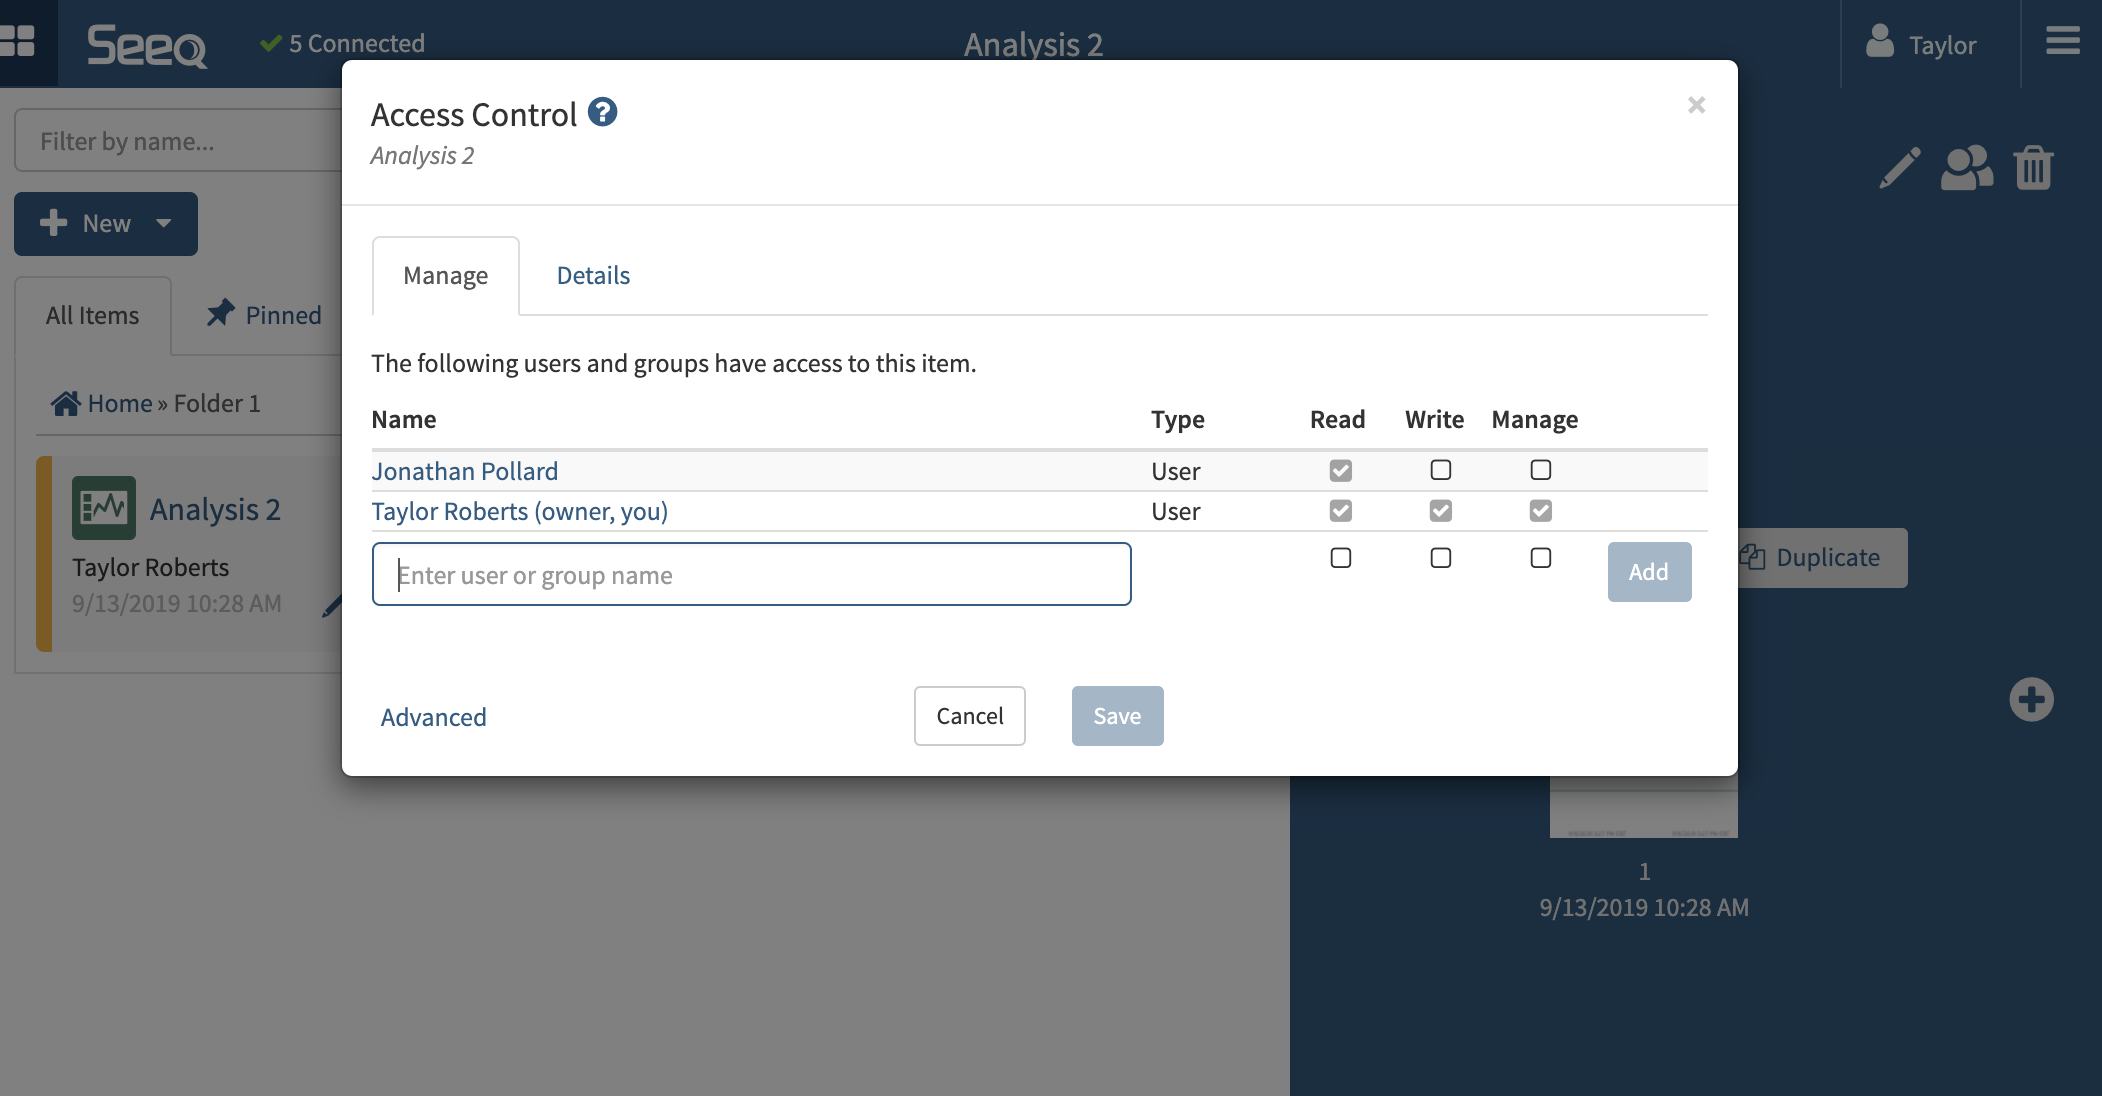Click the round plus add icon
This screenshot has width=2102, height=1096.
click(2031, 699)
